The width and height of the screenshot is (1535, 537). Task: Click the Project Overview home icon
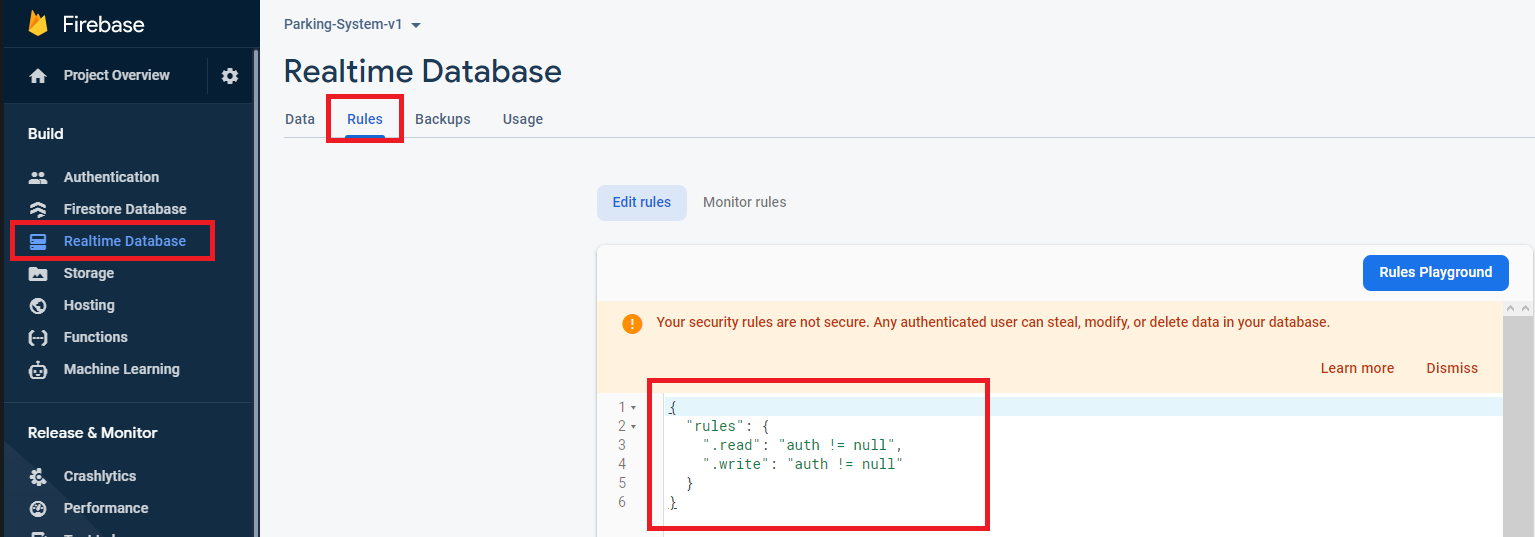pos(38,76)
